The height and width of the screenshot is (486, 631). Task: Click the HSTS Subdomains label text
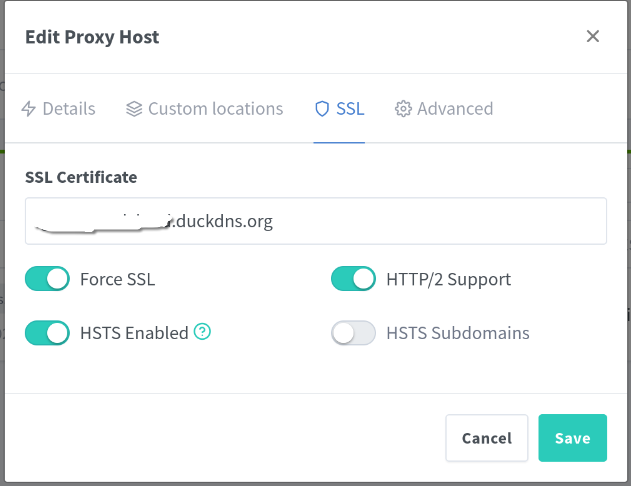click(458, 333)
